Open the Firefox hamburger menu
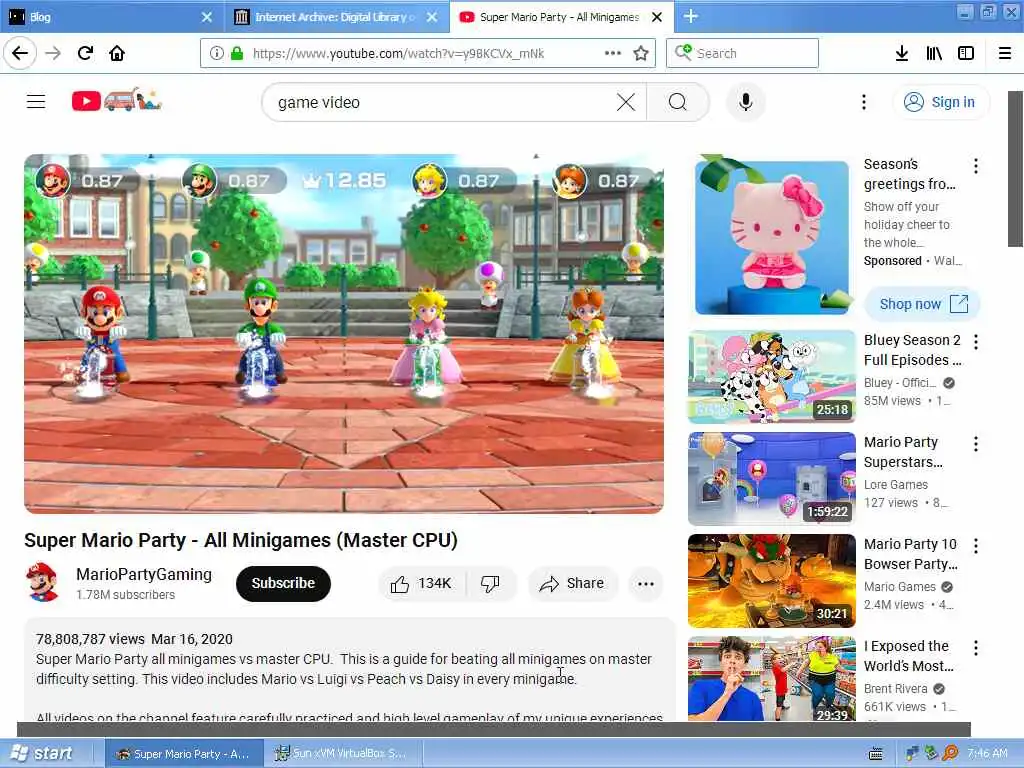 click(1005, 53)
